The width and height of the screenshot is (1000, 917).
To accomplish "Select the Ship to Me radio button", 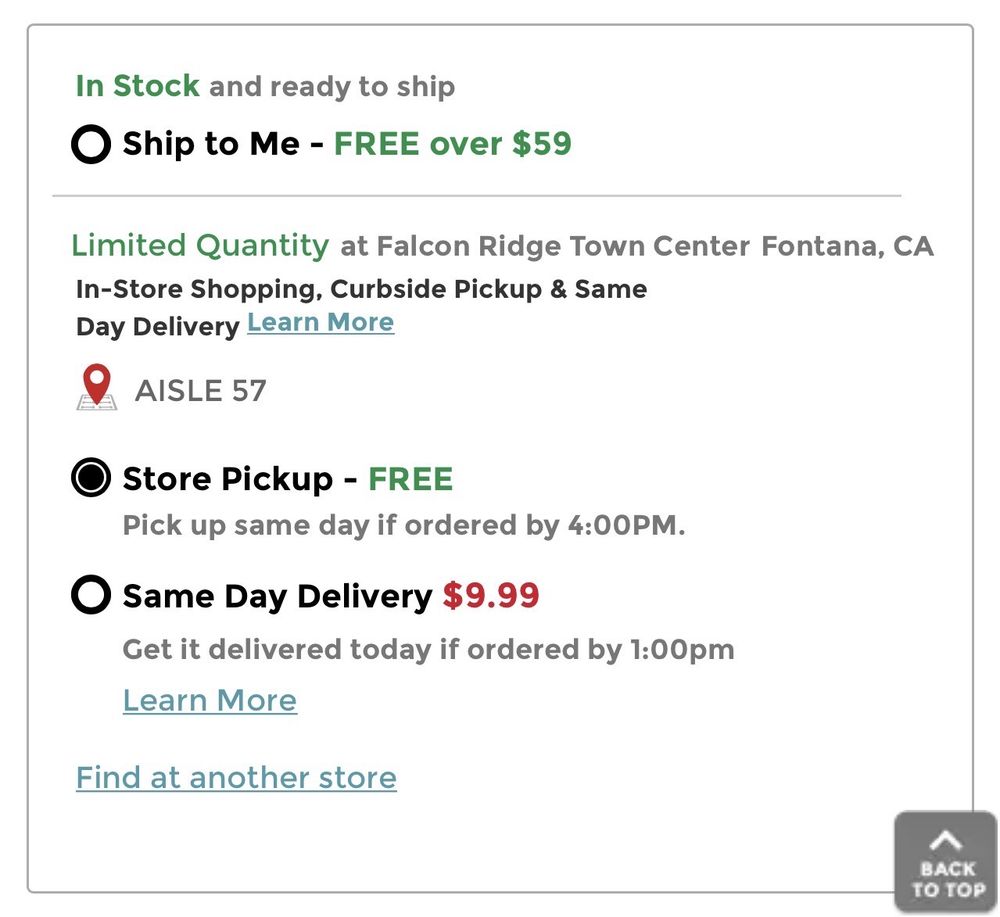I will click(91, 145).
